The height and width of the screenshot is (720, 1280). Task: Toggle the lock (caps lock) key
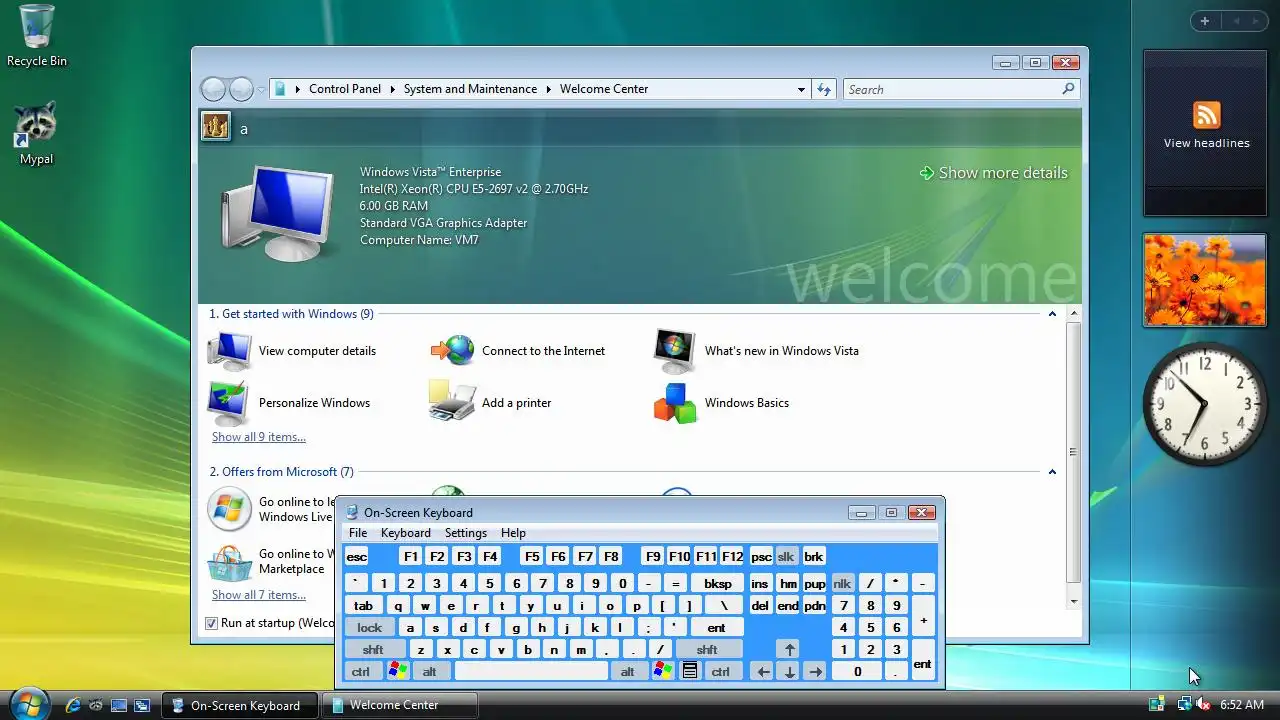(370, 628)
